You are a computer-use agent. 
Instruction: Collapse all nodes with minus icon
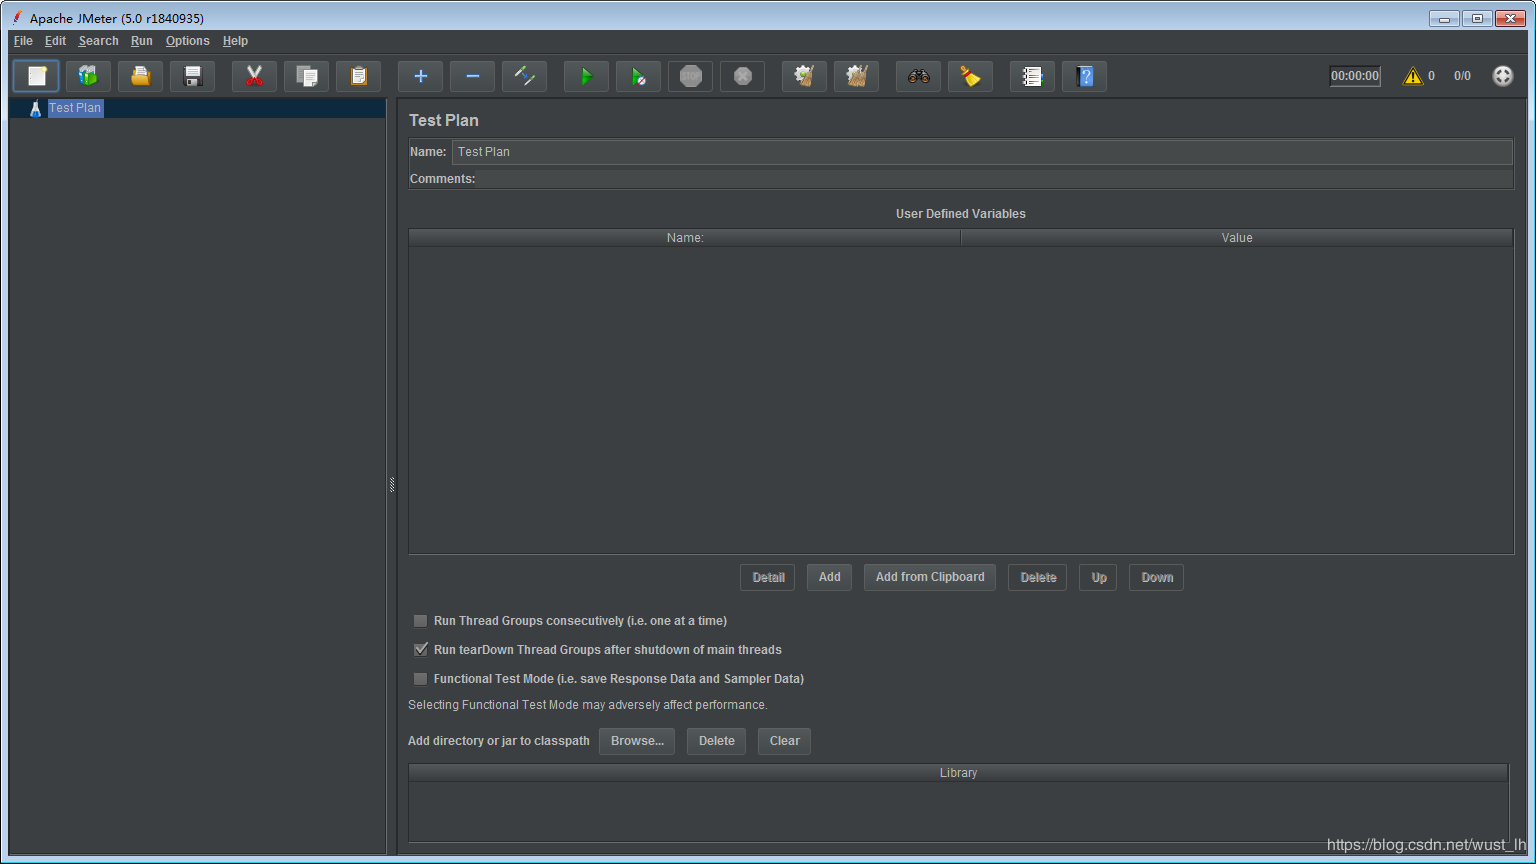click(x=472, y=76)
